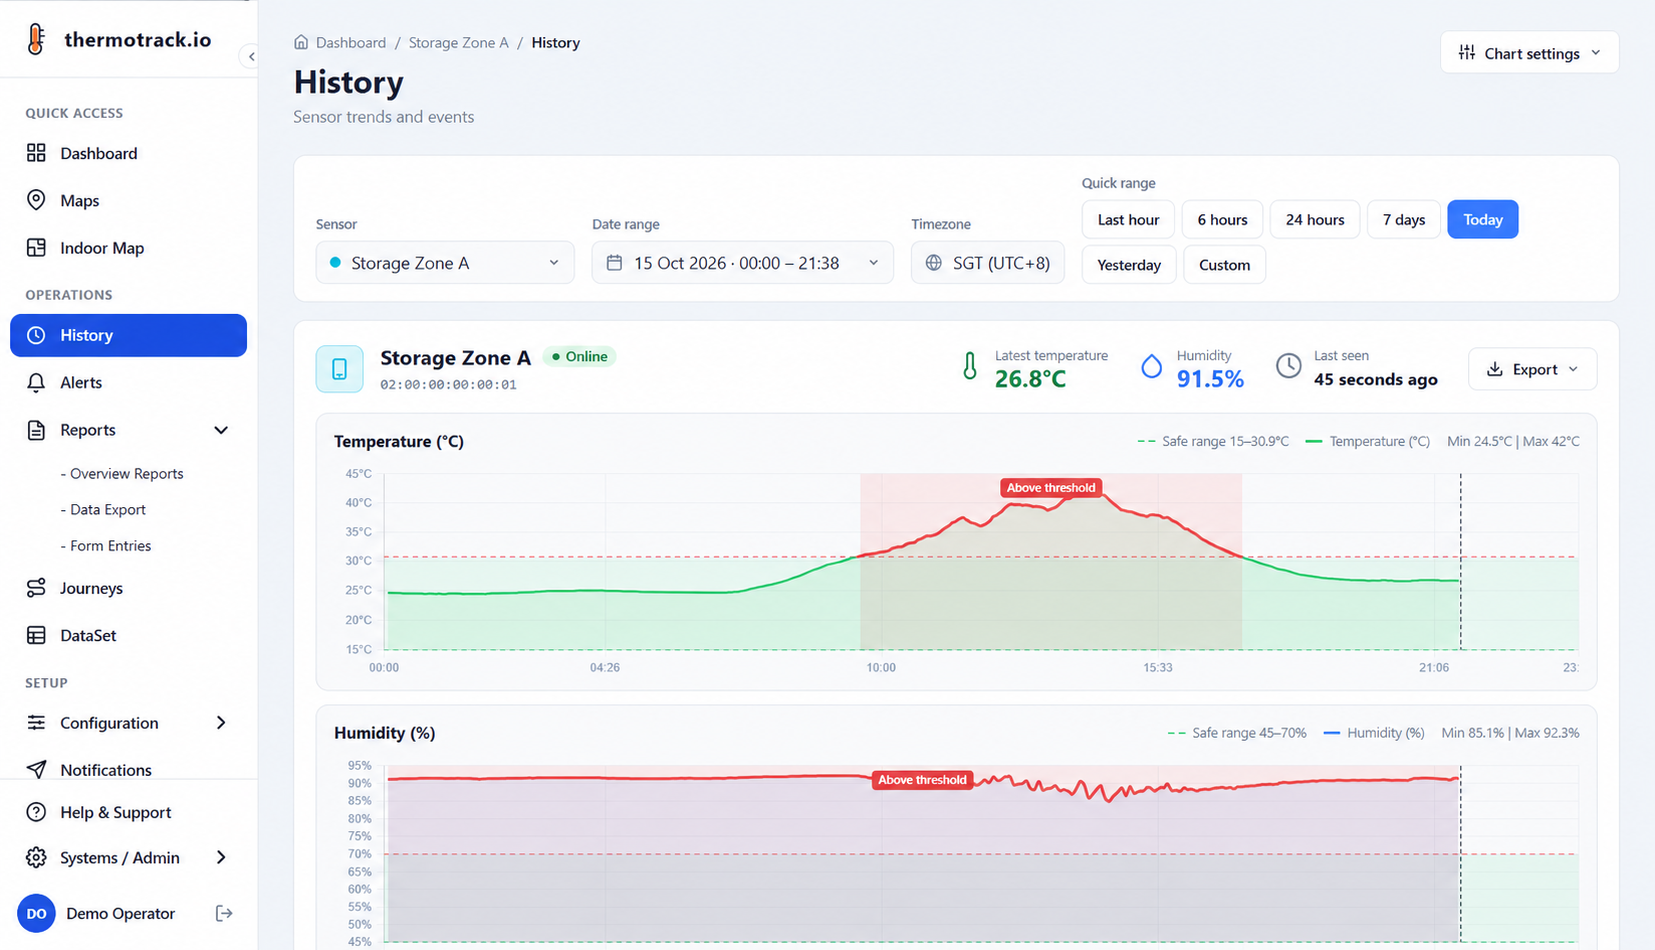Click the DataSet table icon
This screenshot has height=950, width=1655.
[36, 635]
